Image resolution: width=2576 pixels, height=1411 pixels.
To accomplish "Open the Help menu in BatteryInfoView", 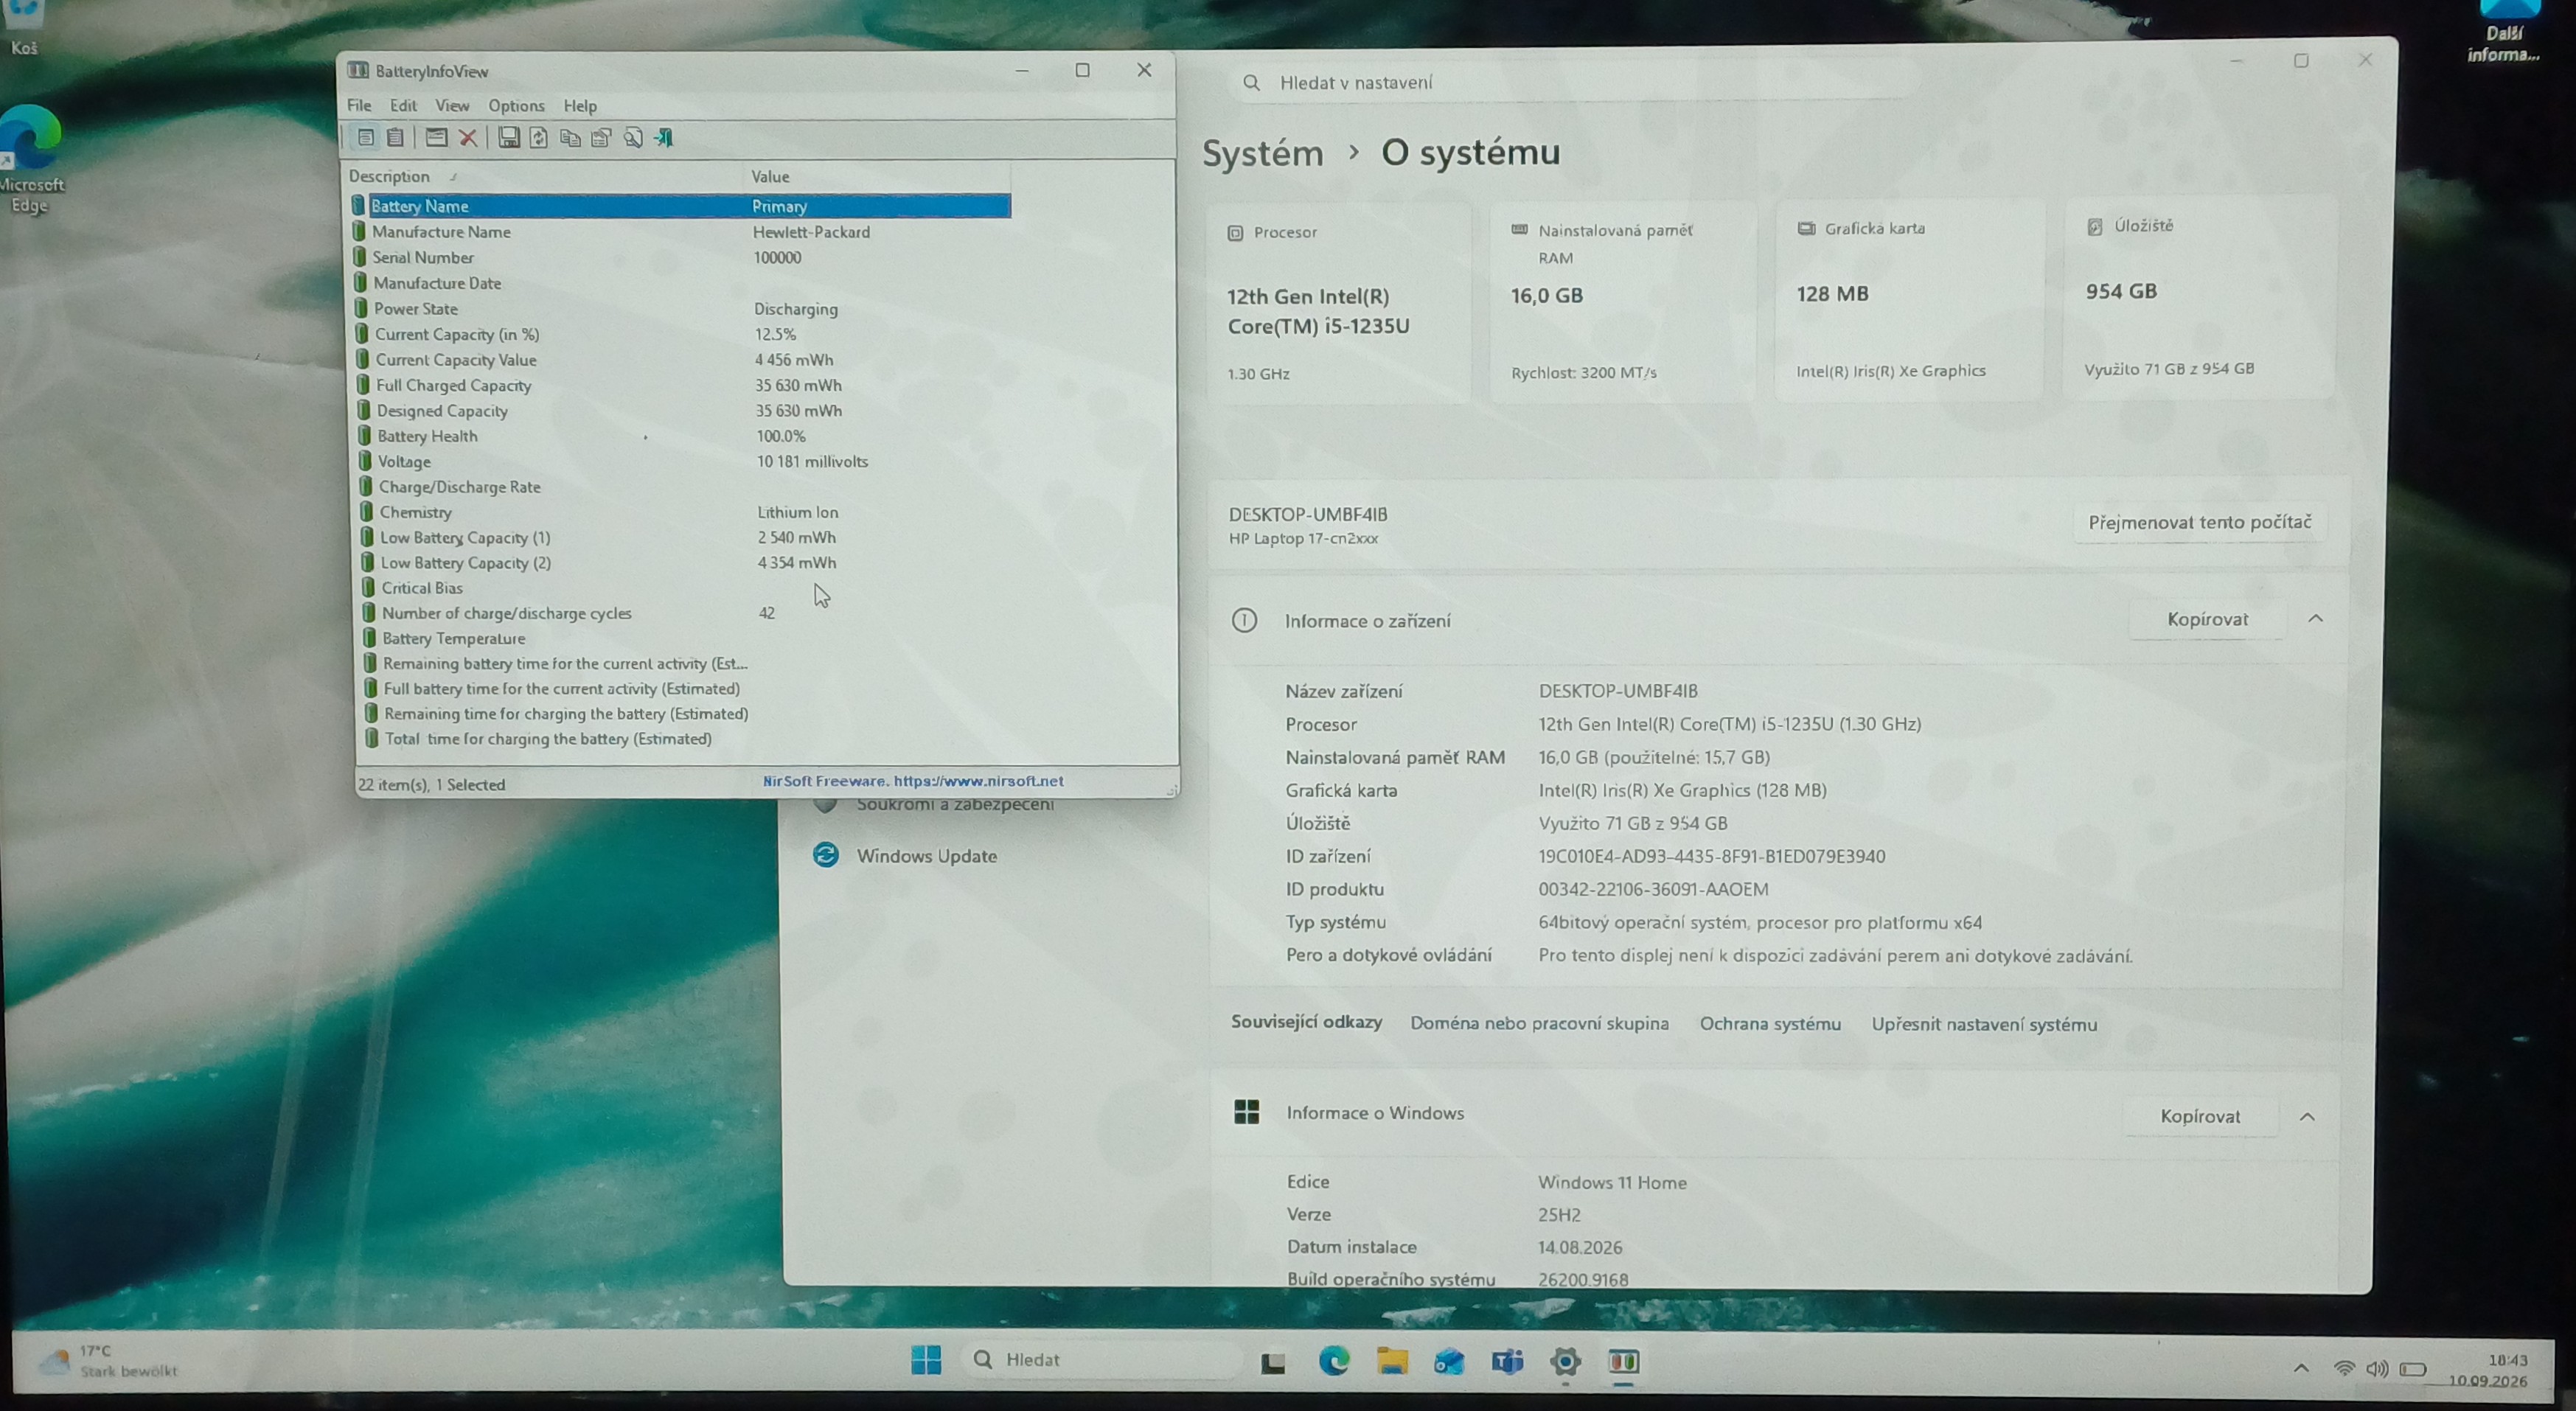I will pos(580,105).
